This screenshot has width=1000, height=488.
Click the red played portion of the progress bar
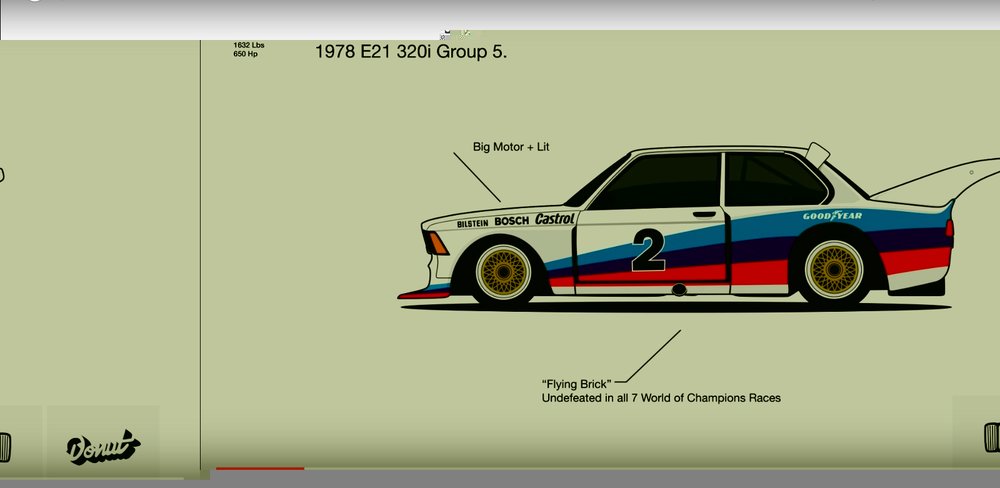(x=260, y=469)
